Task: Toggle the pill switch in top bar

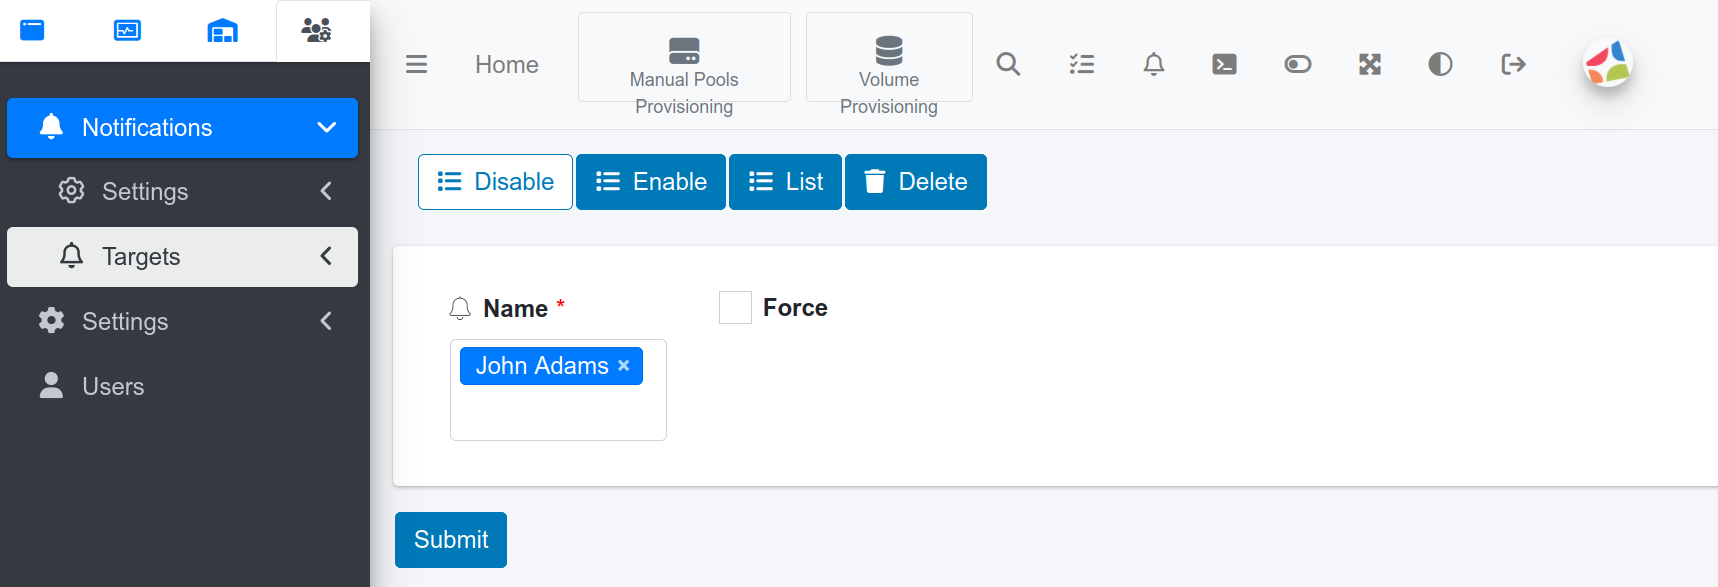Action: coord(1297,64)
